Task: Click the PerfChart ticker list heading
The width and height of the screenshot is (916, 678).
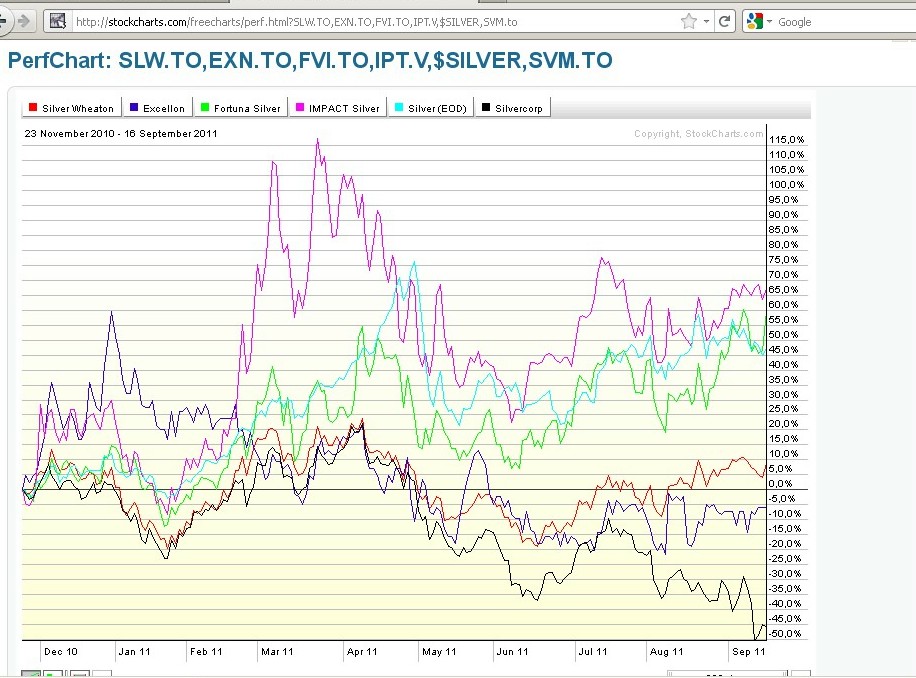Action: (x=310, y=61)
